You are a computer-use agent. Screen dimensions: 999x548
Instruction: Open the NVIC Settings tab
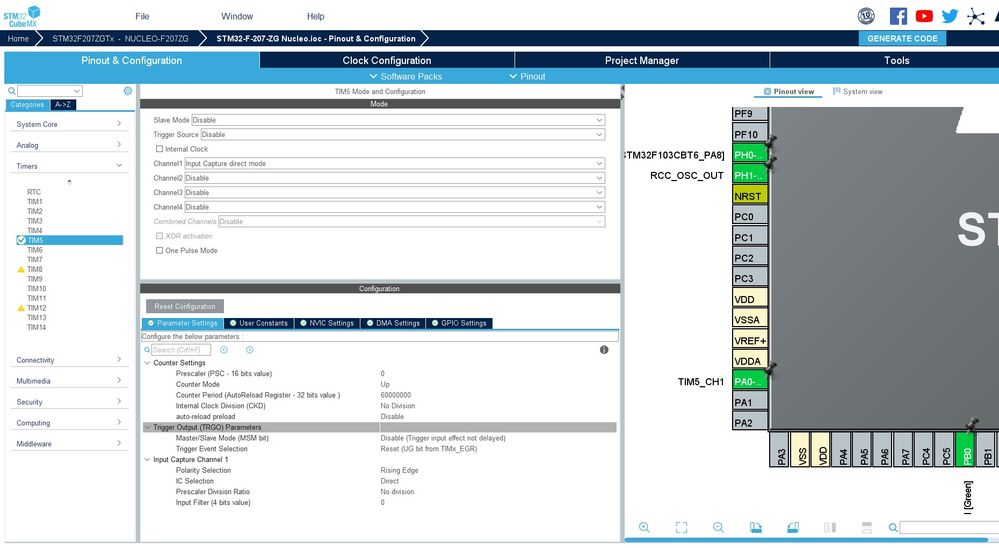[x=326, y=323]
